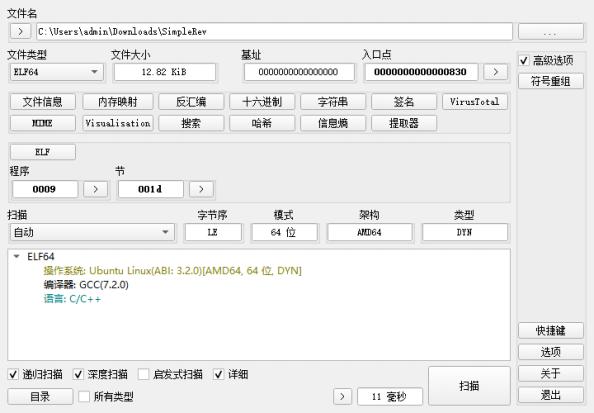Image resolution: width=594 pixels, height=413 pixels.
Task: Open the 签名 signatures view
Action: [x=404, y=102]
